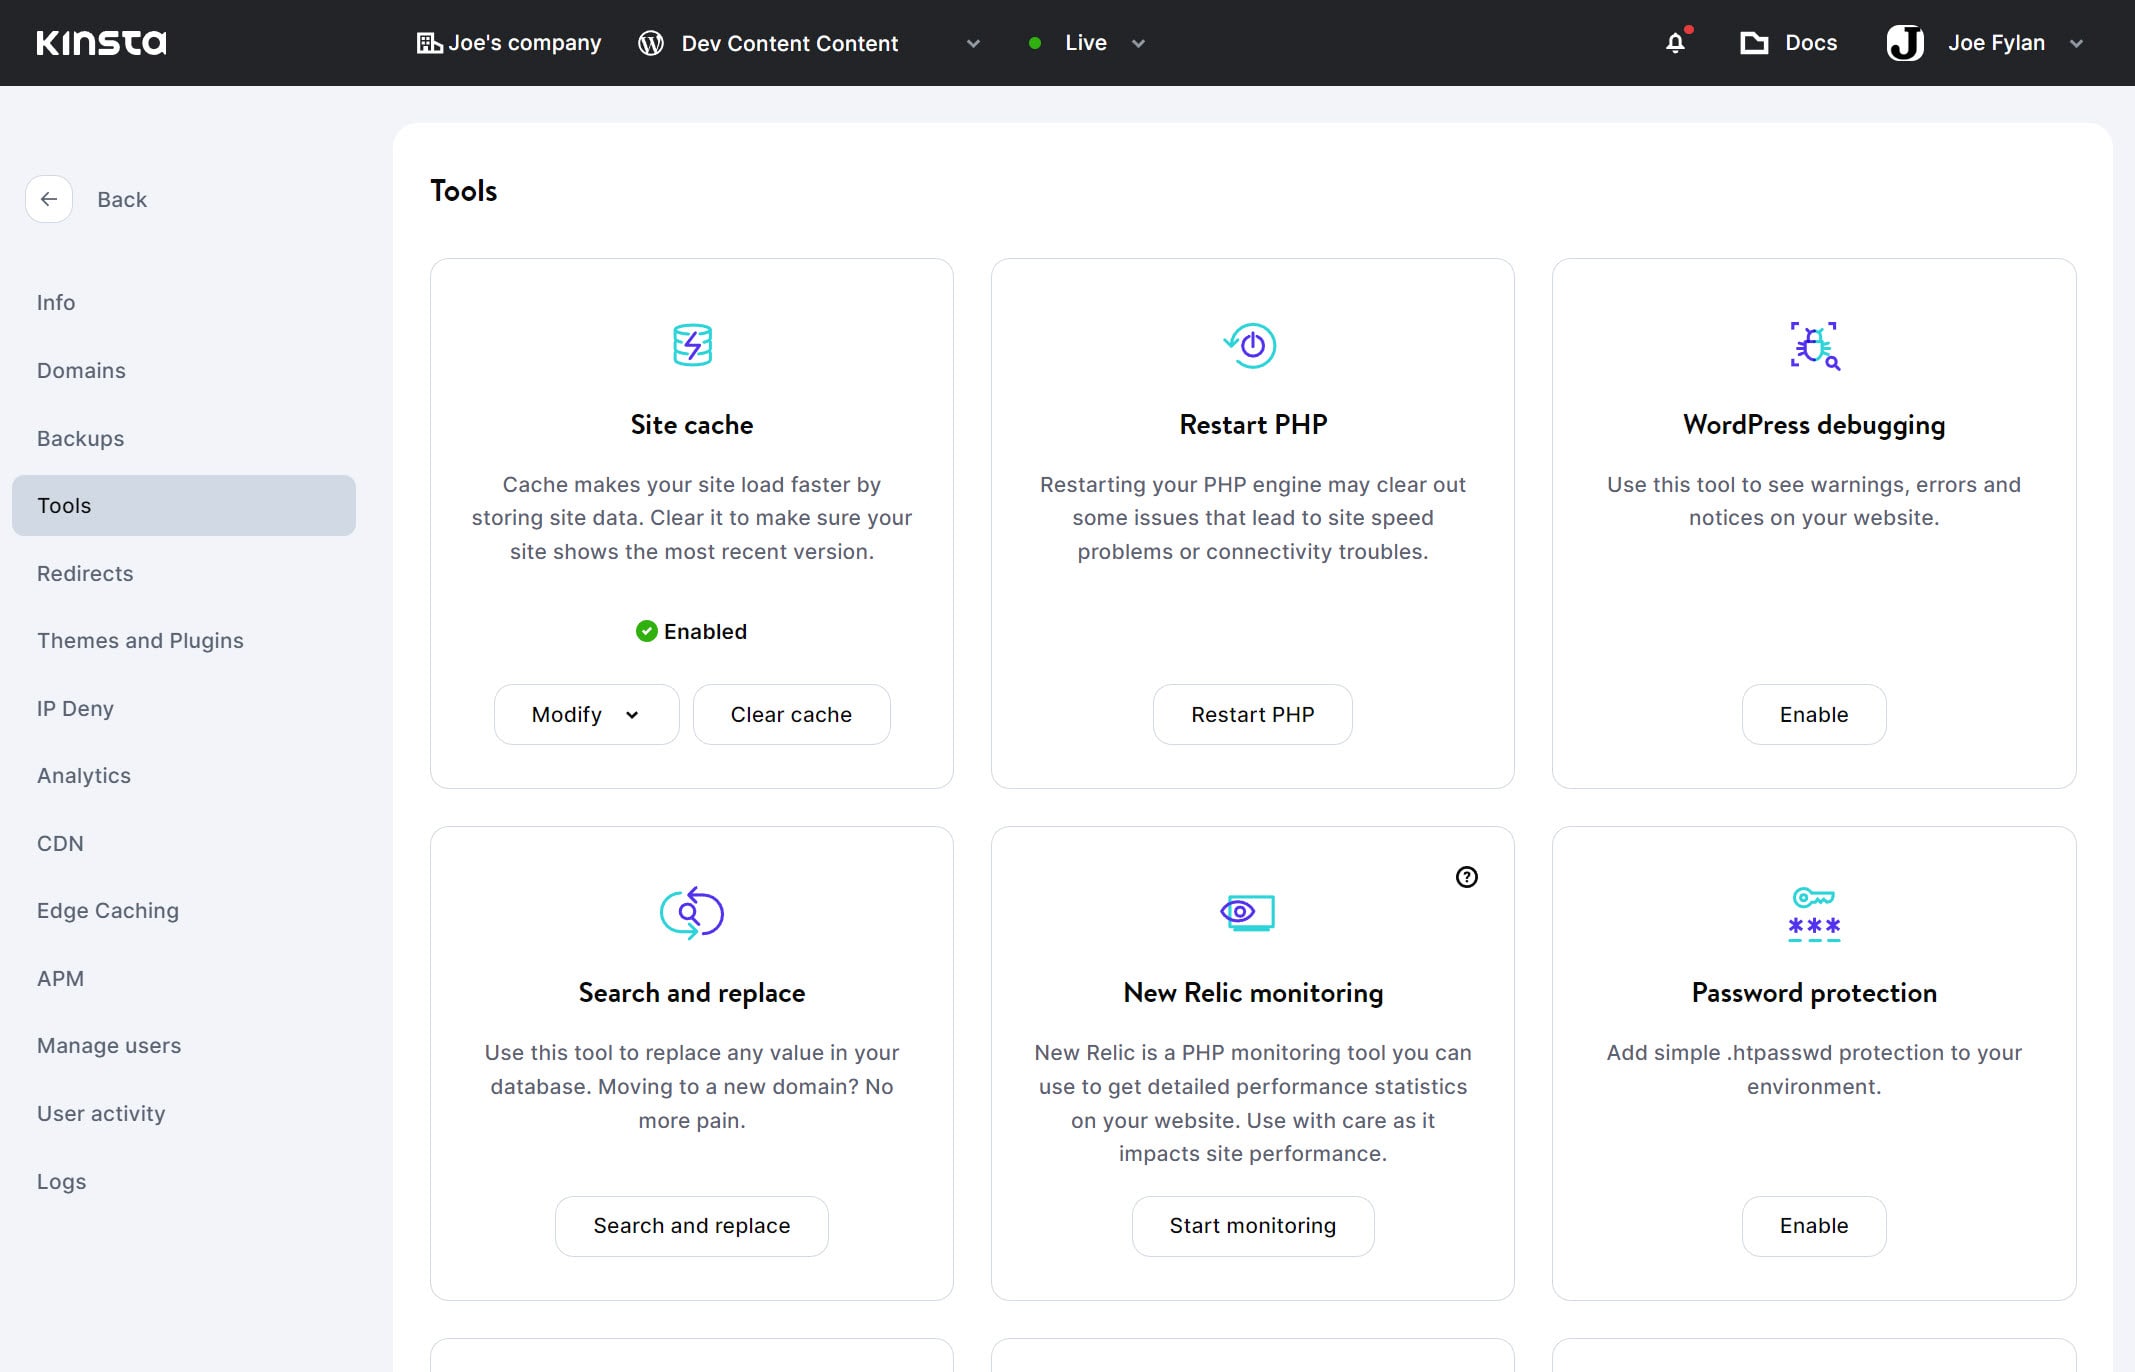
Task: Click the green Live status dot
Action: 1035,43
